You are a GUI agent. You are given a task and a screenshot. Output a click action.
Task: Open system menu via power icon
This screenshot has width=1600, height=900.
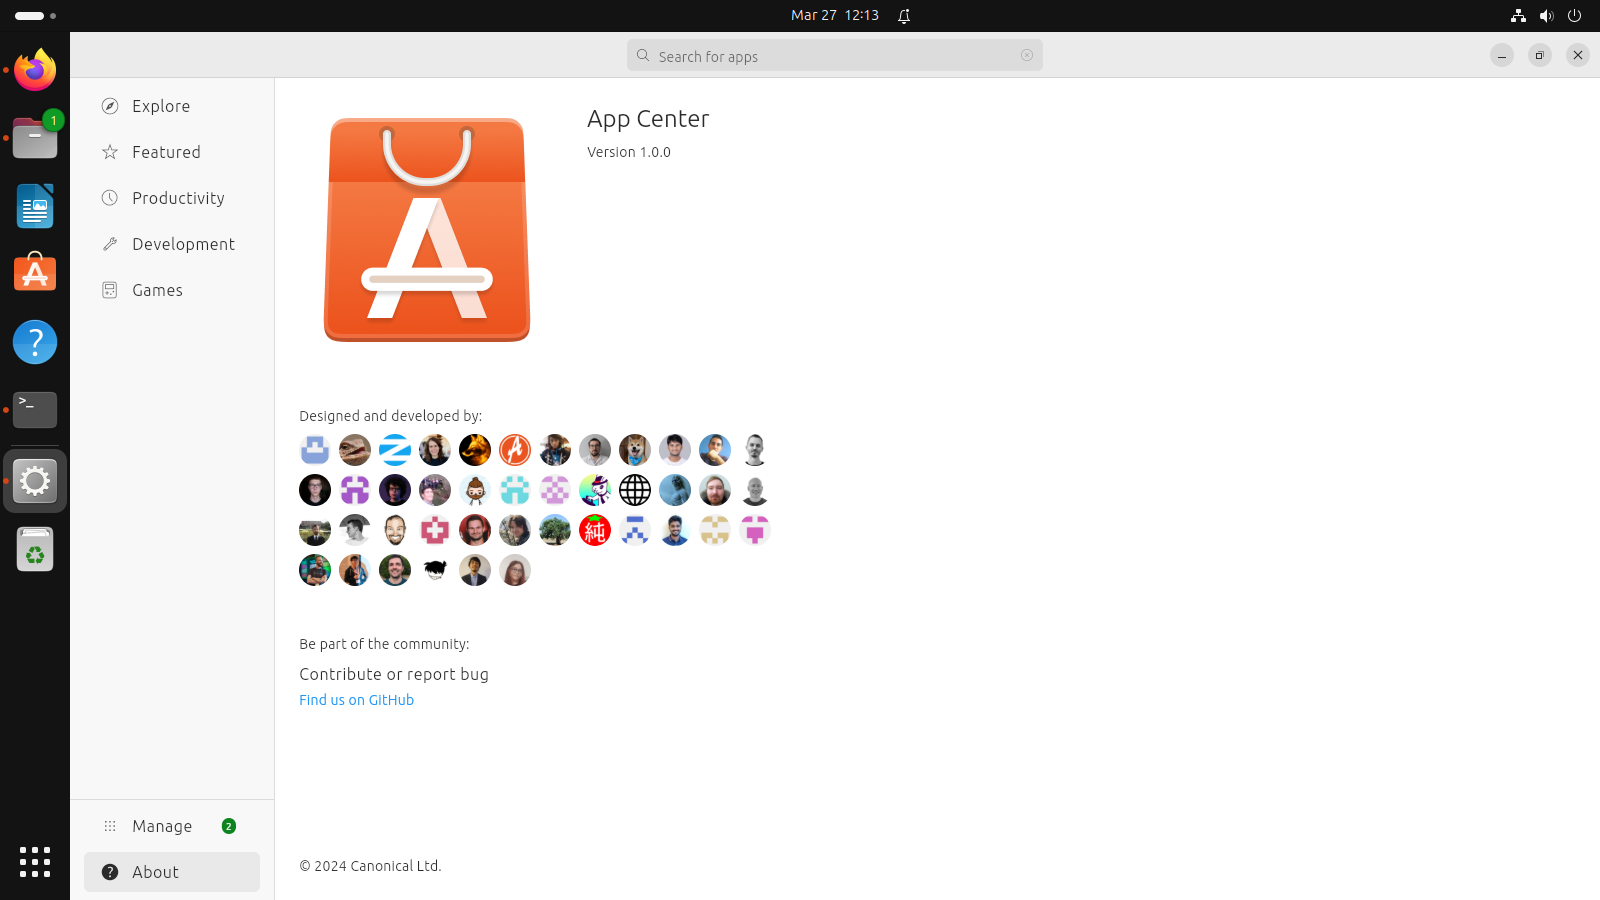coord(1574,16)
